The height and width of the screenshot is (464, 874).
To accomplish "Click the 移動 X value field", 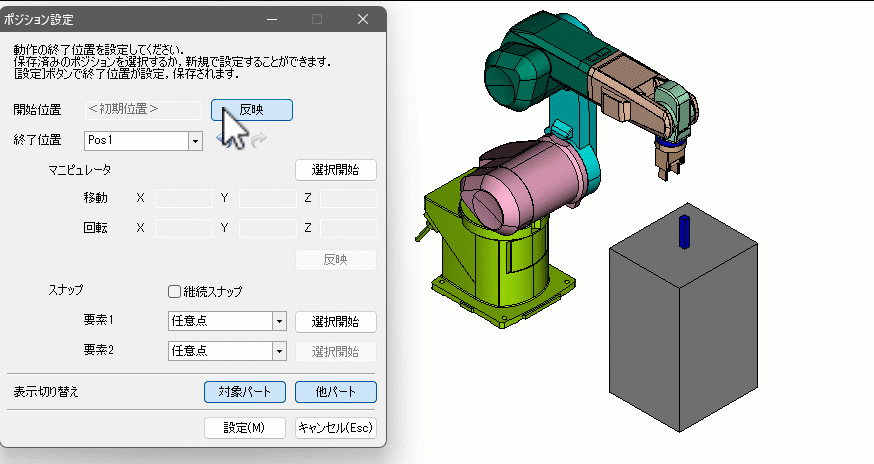I will 183,199.
